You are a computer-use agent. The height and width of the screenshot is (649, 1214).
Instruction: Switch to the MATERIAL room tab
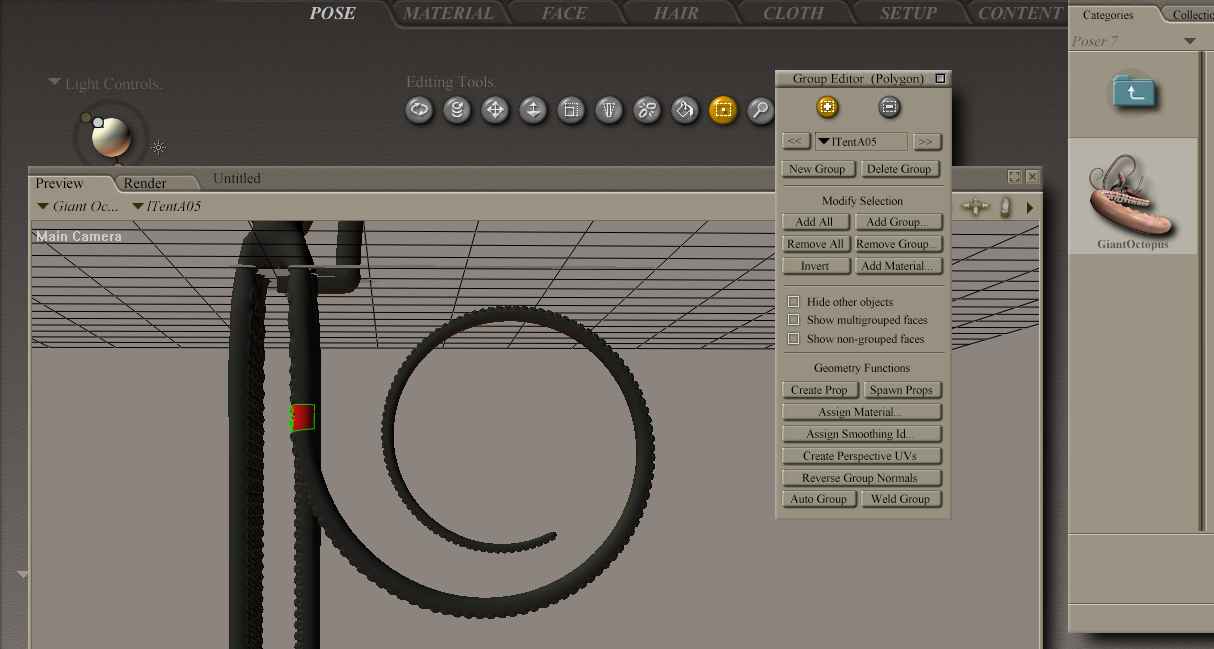(448, 13)
